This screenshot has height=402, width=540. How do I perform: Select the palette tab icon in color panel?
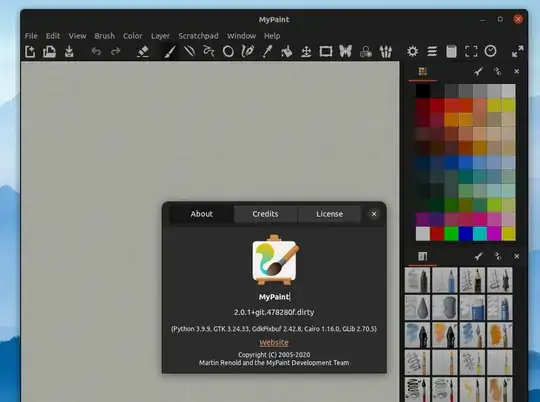pyautogui.click(x=423, y=71)
